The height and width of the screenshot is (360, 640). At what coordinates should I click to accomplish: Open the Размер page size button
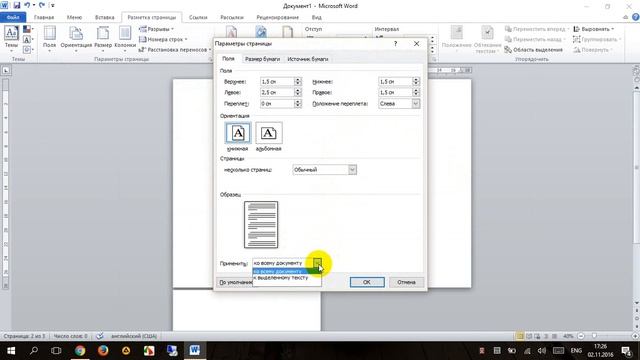pos(103,38)
